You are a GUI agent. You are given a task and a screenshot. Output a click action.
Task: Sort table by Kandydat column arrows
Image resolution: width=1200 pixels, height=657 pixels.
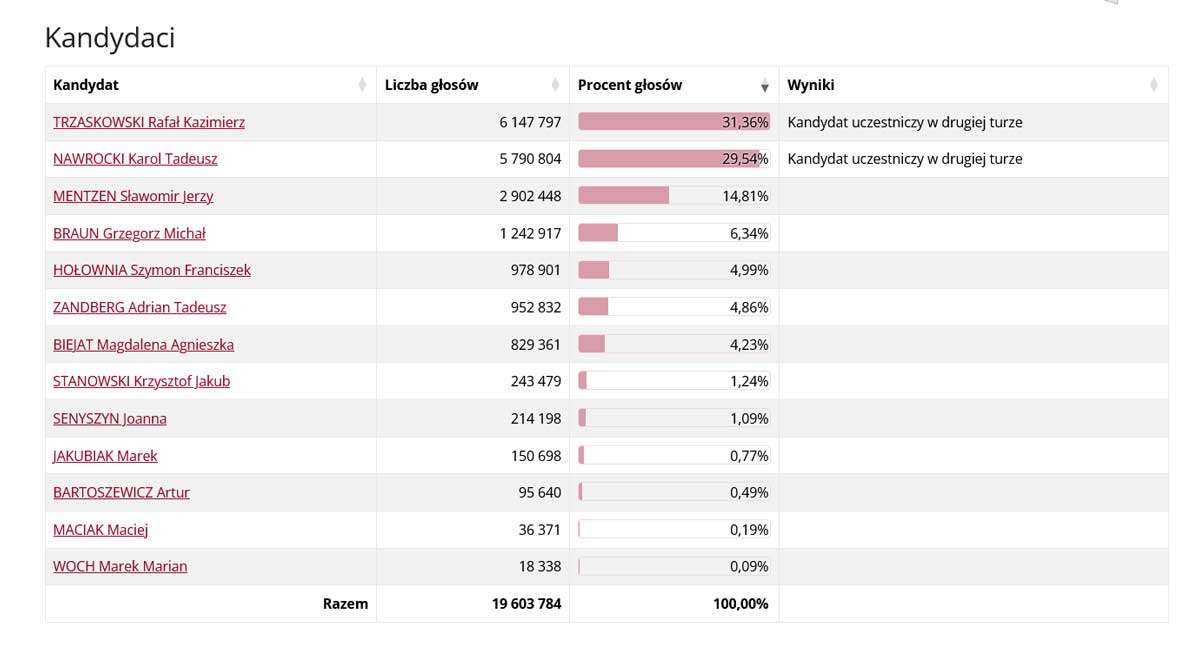tap(362, 86)
